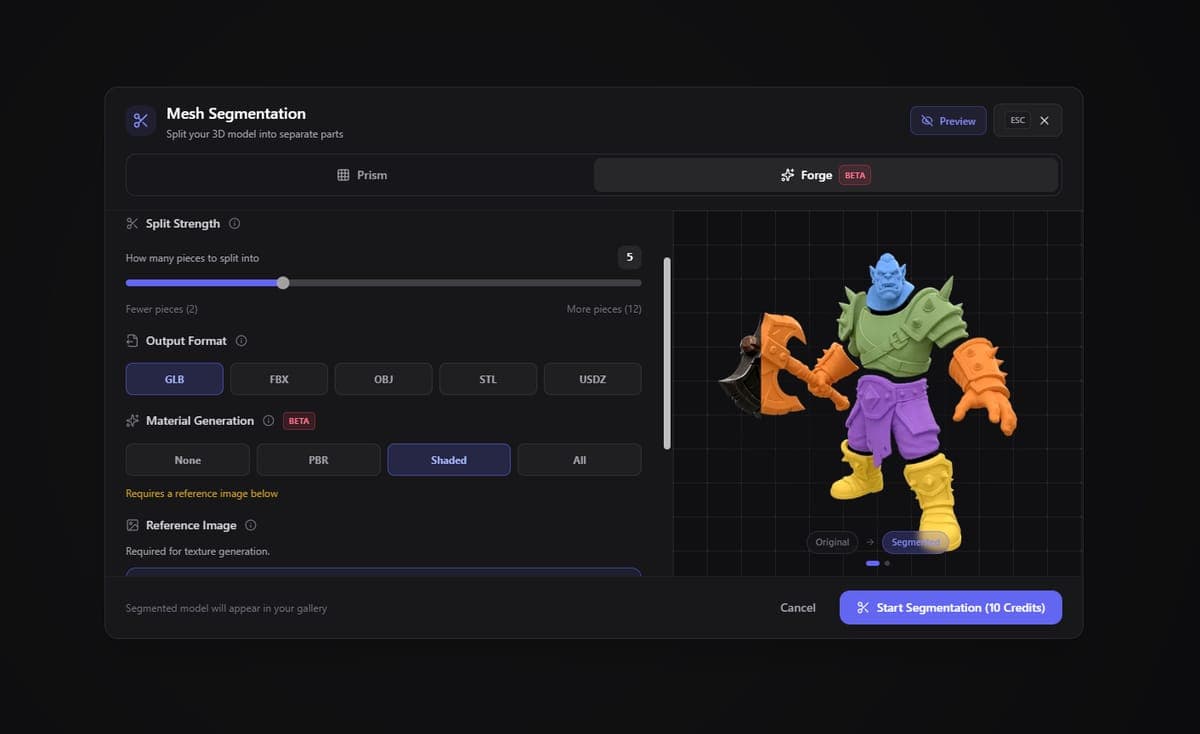Click the 'Fewer pieces (2)' label
1200x734 pixels.
(162, 310)
